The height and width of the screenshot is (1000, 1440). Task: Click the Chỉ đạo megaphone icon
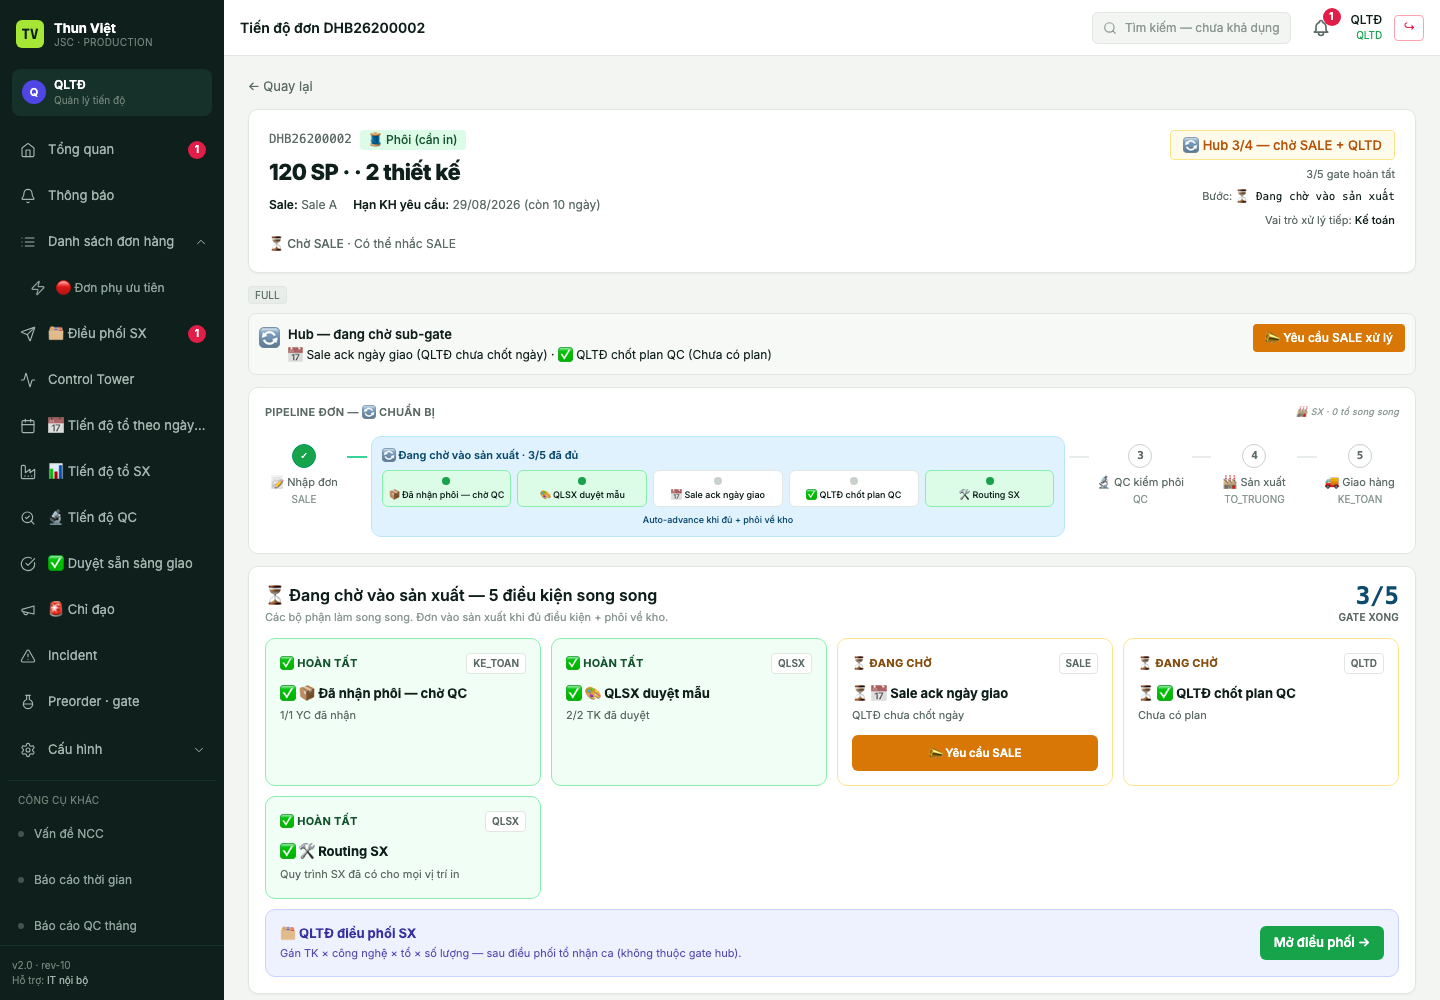(28, 610)
